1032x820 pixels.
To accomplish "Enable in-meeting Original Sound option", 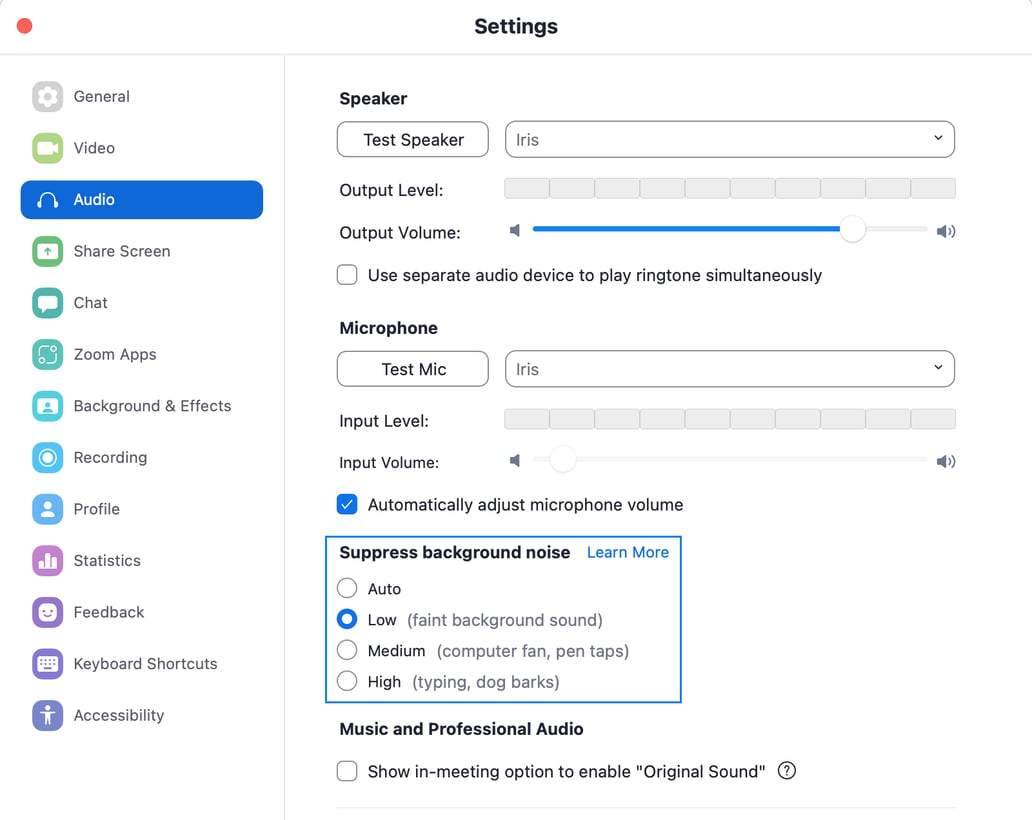I will [347, 771].
